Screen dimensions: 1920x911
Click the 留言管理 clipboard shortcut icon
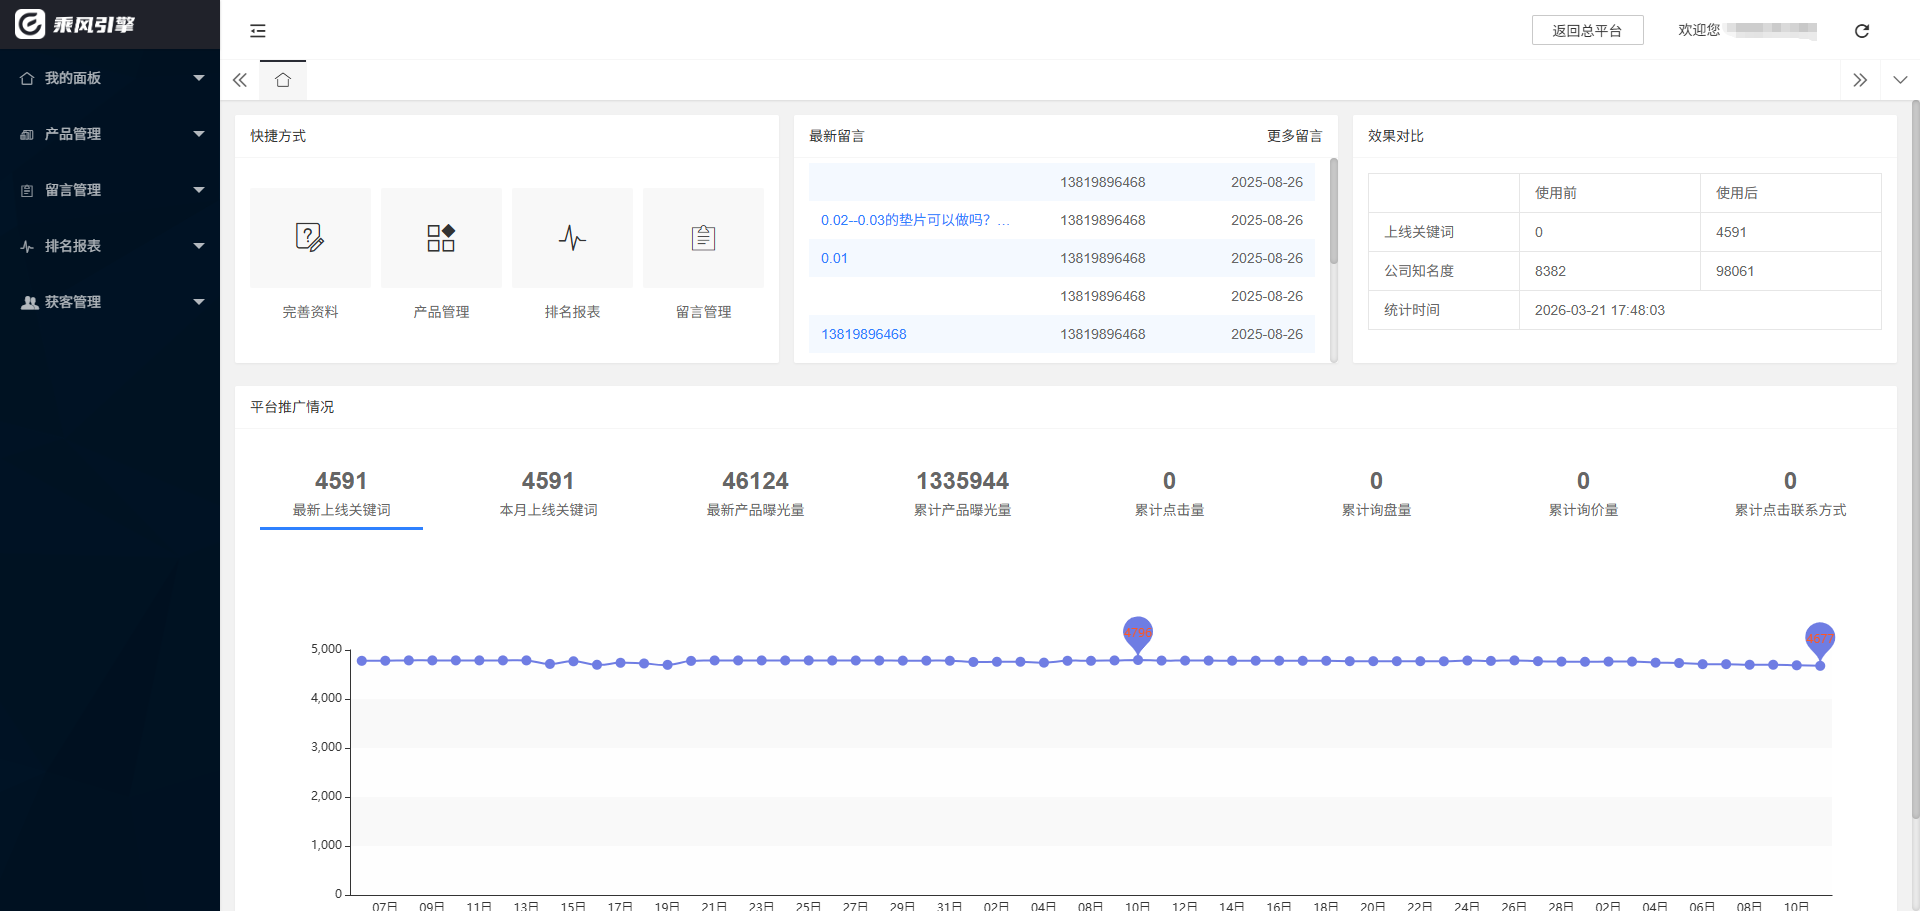click(703, 238)
